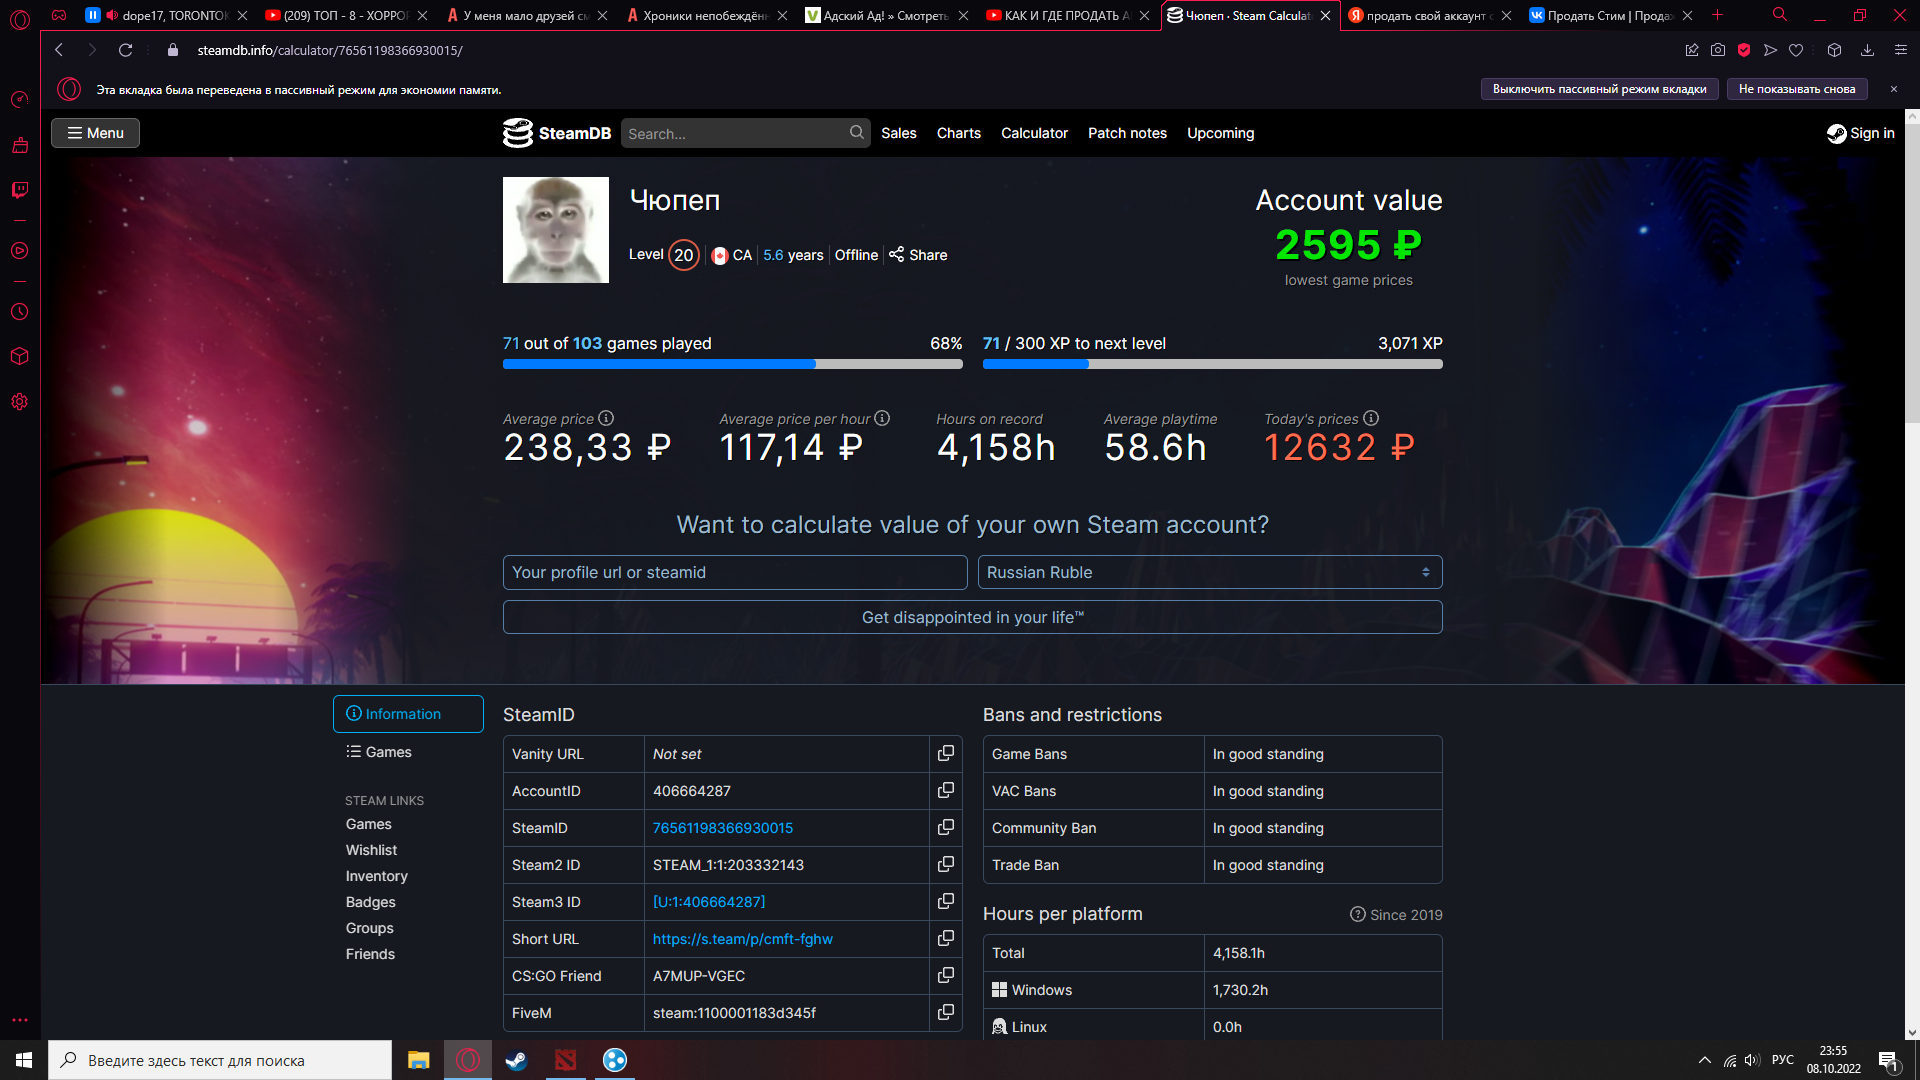Viewport: 1920px width, 1080px height.
Task: Open Calculator in SteamDB navigation
Action: [1034, 133]
